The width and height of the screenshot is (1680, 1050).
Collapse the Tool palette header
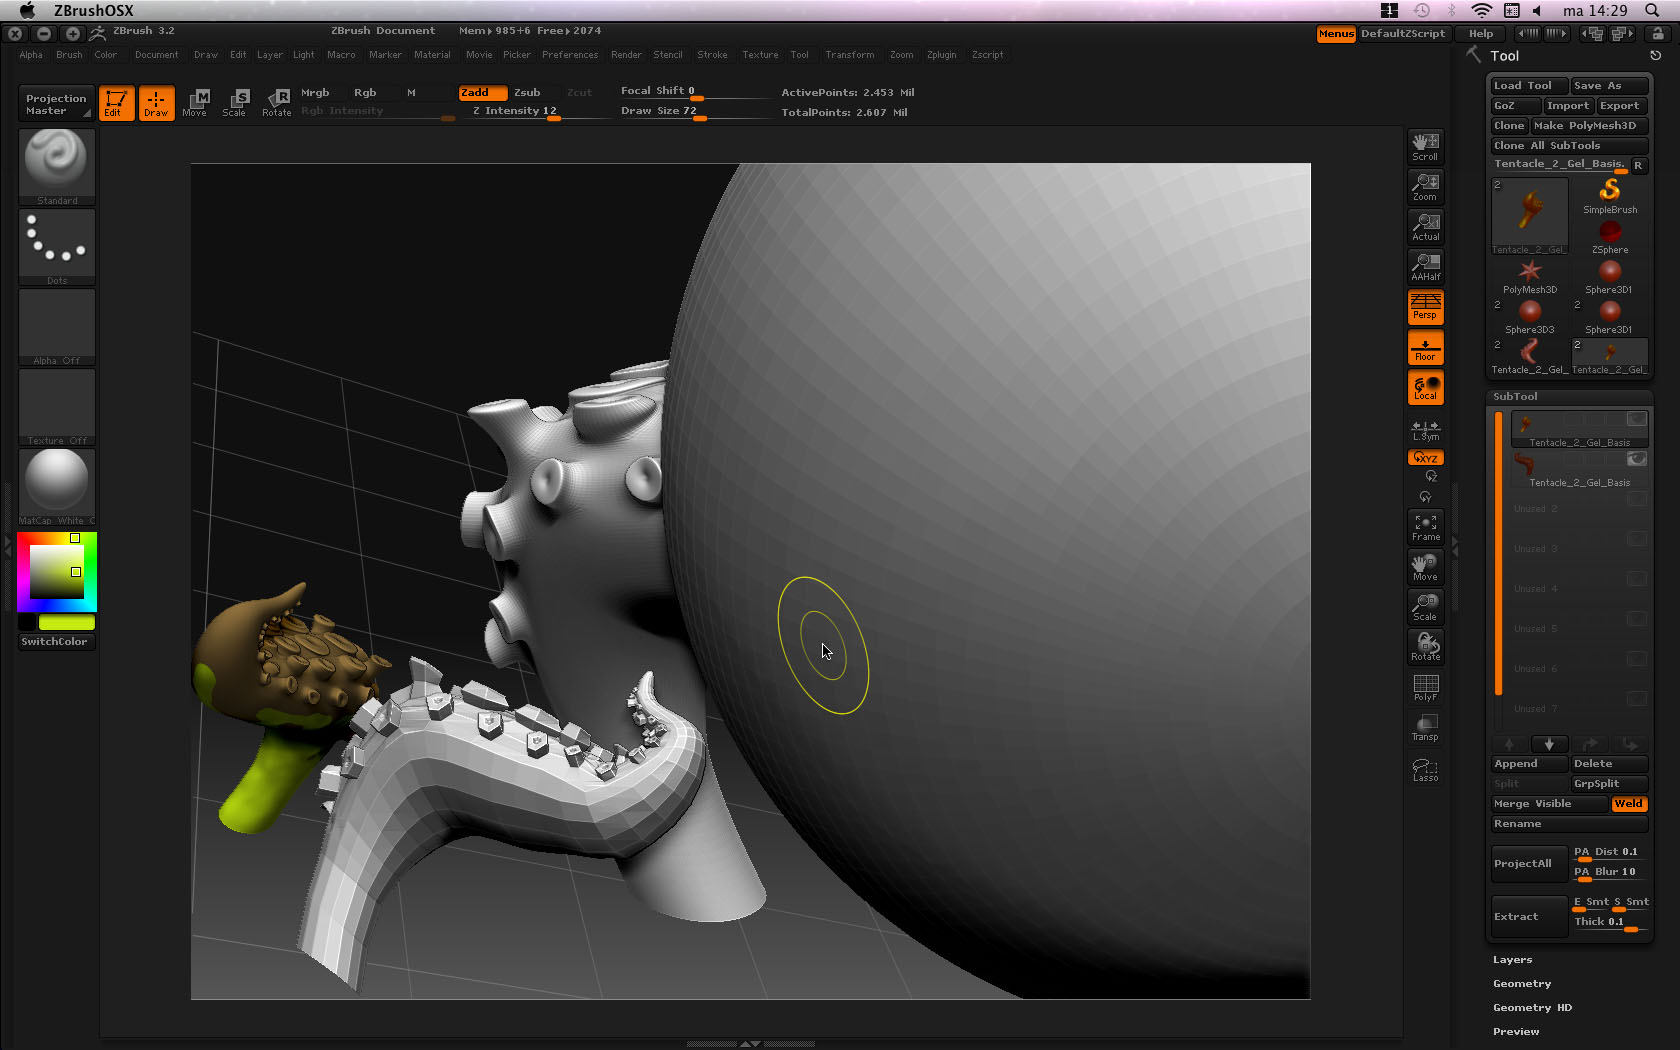pyautogui.click(x=1504, y=56)
